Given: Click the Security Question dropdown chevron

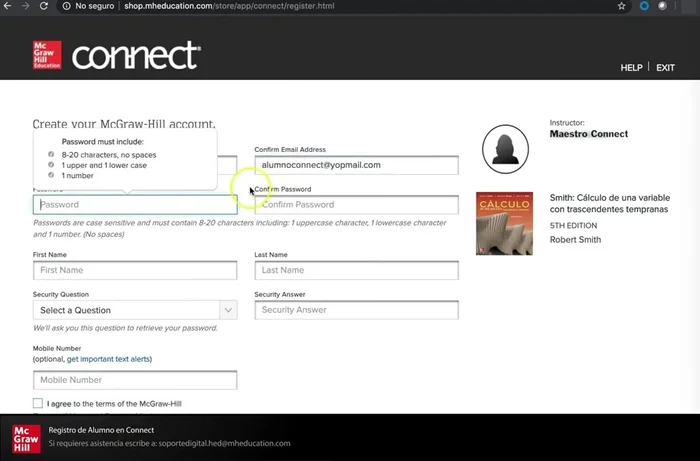Looking at the screenshot, I should click(x=228, y=310).
